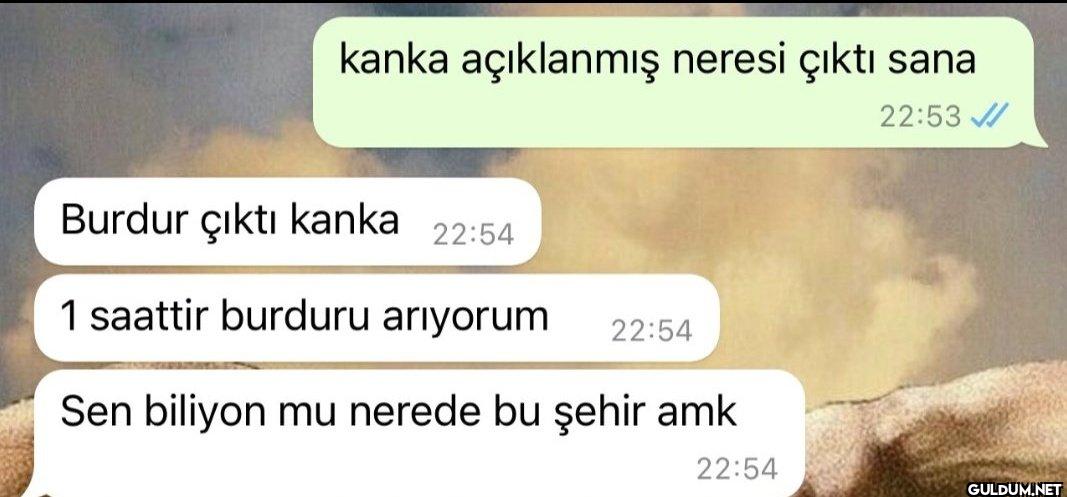The image size is (1067, 497).
Task: Click the 22:54 time beside 'Burdur çıktı kanka'
Action: coord(473,235)
